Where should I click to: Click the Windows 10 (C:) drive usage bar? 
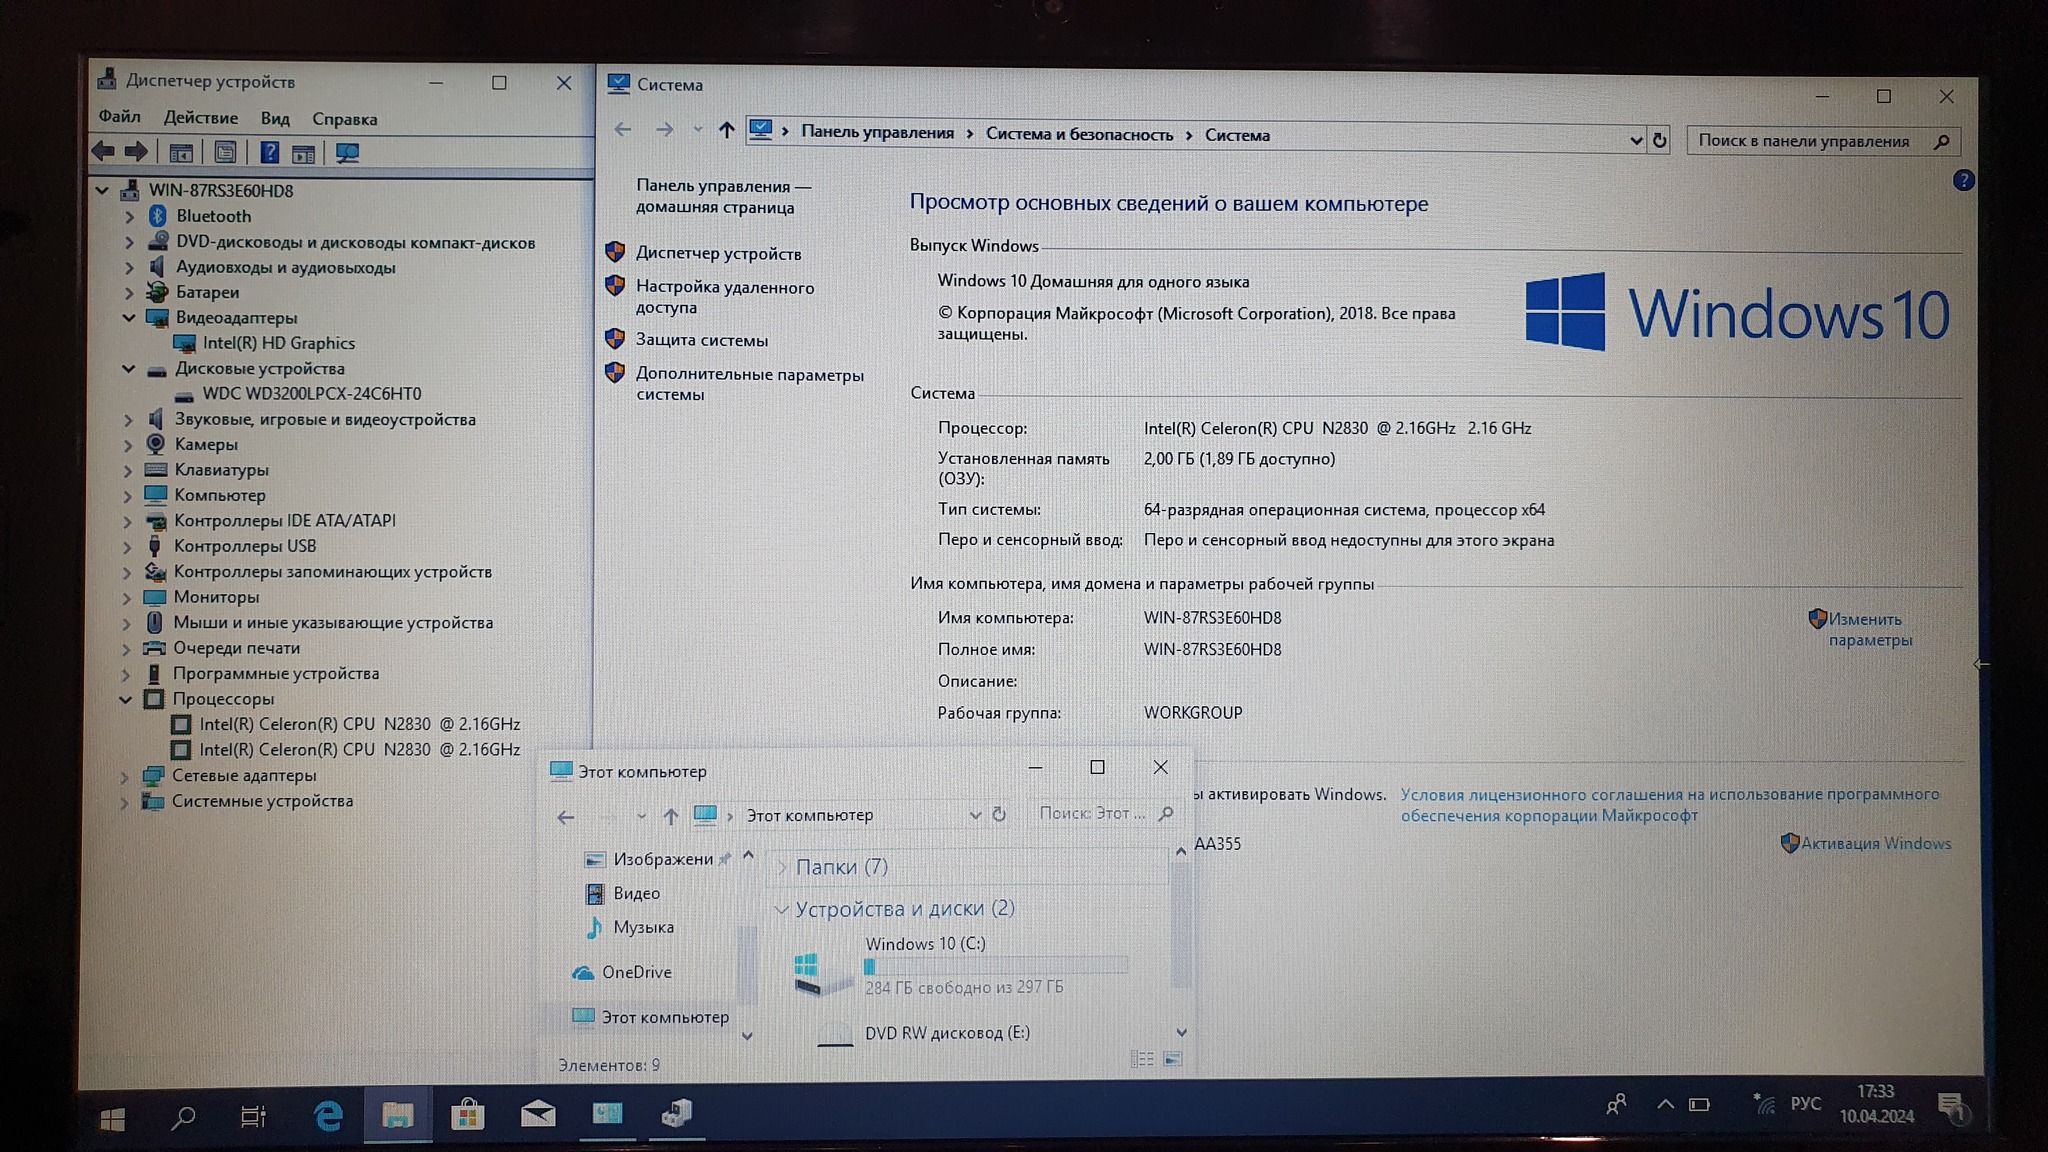click(996, 966)
